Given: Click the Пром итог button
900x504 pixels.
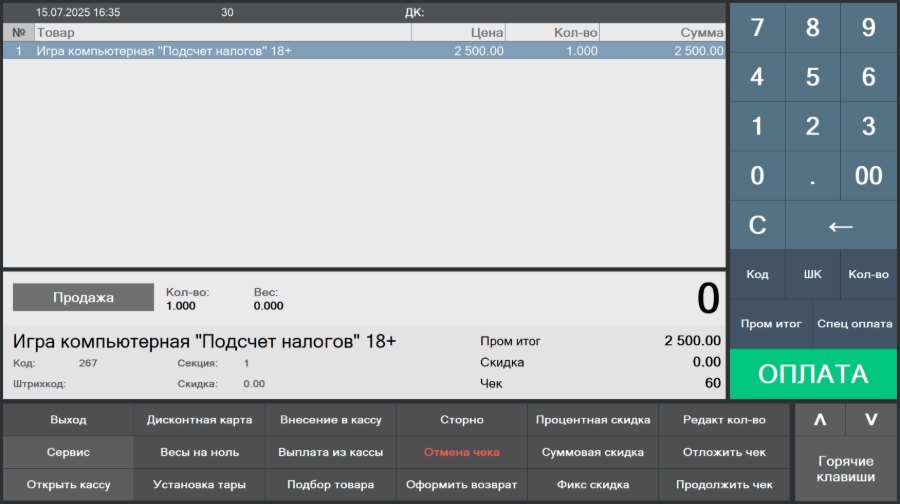Looking at the screenshot, I should click(x=771, y=324).
